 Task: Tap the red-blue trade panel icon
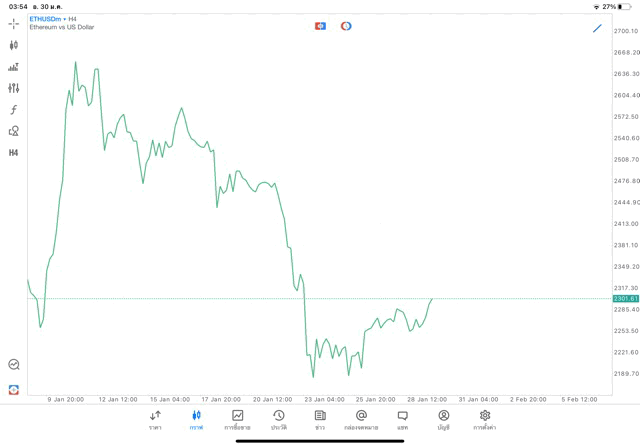coord(320,26)
